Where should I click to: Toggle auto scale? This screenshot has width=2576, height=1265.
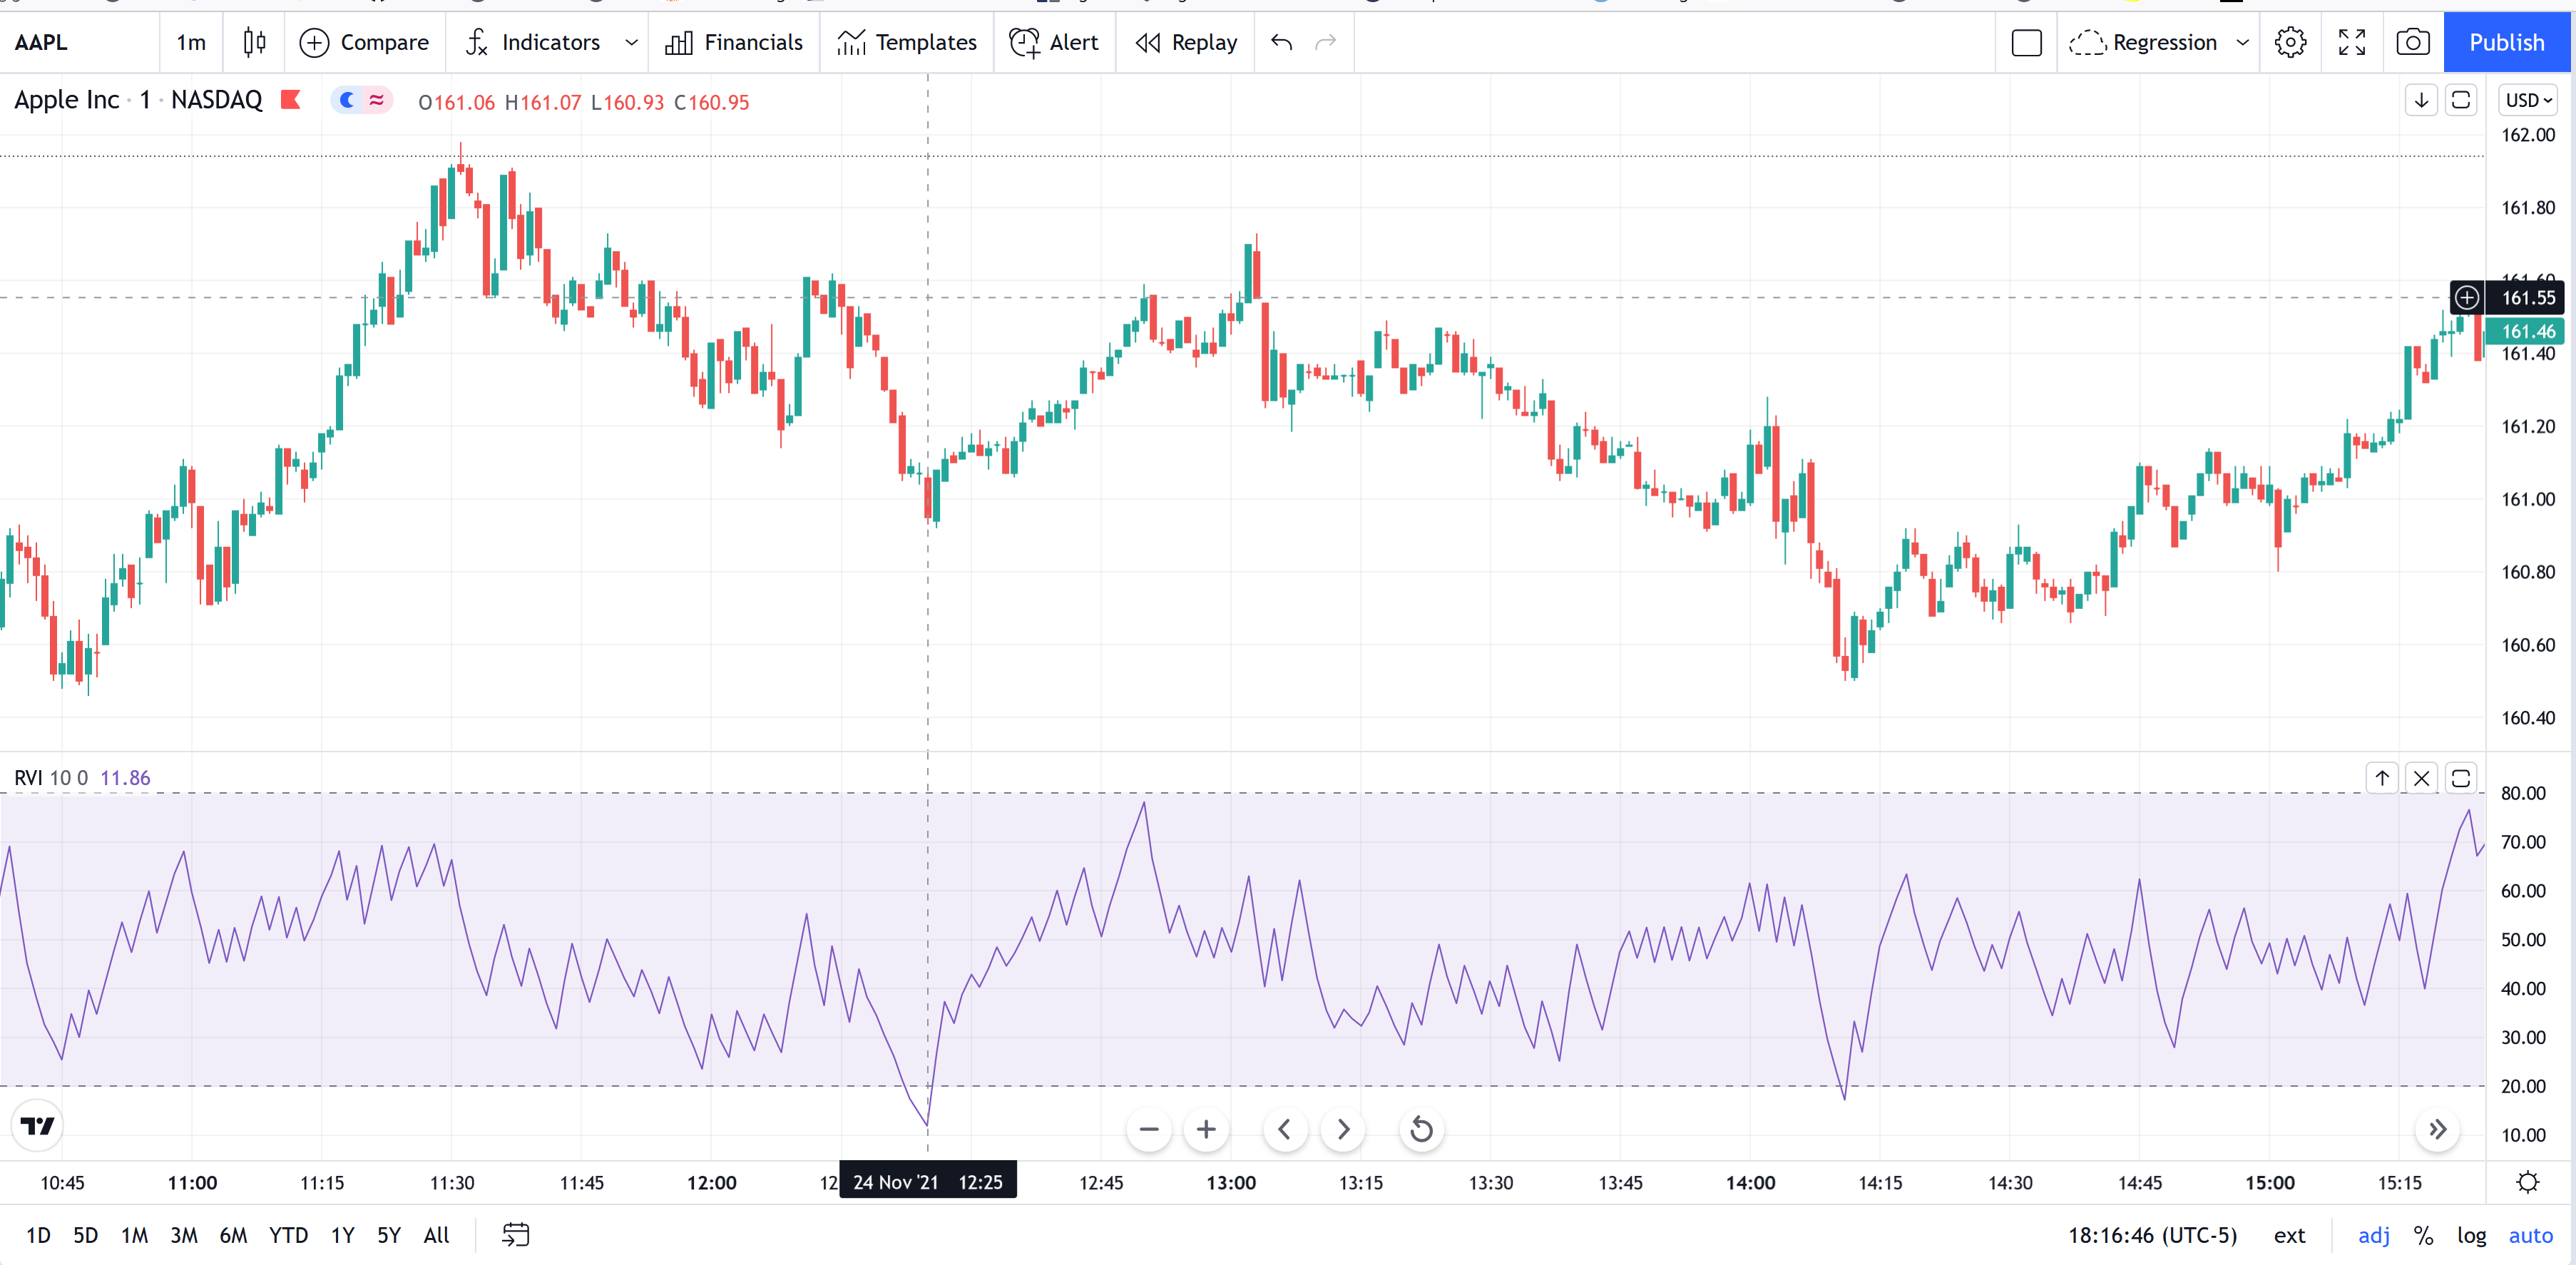click(2530, 1235)
